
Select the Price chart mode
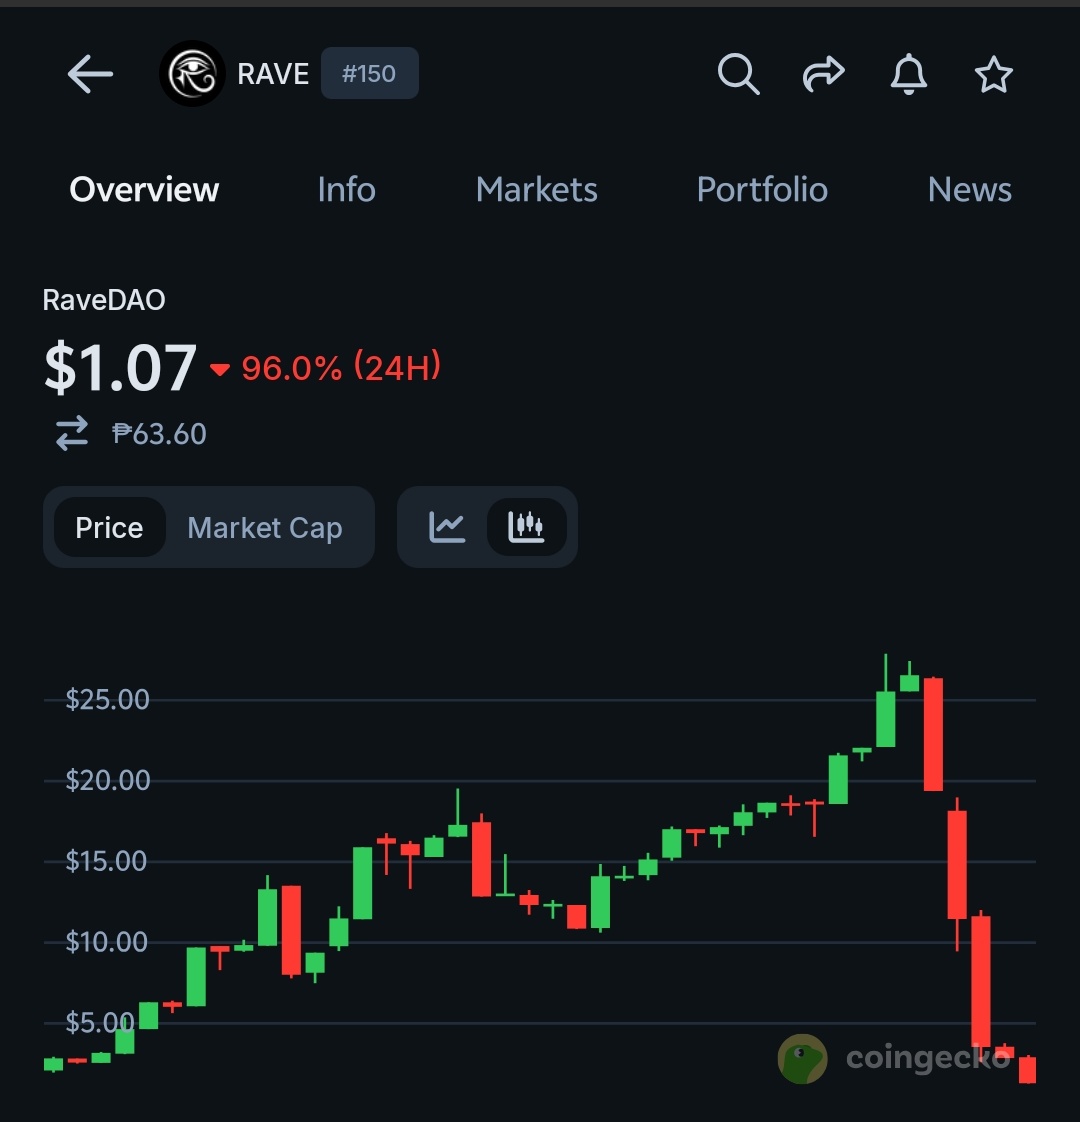(110, 527)
